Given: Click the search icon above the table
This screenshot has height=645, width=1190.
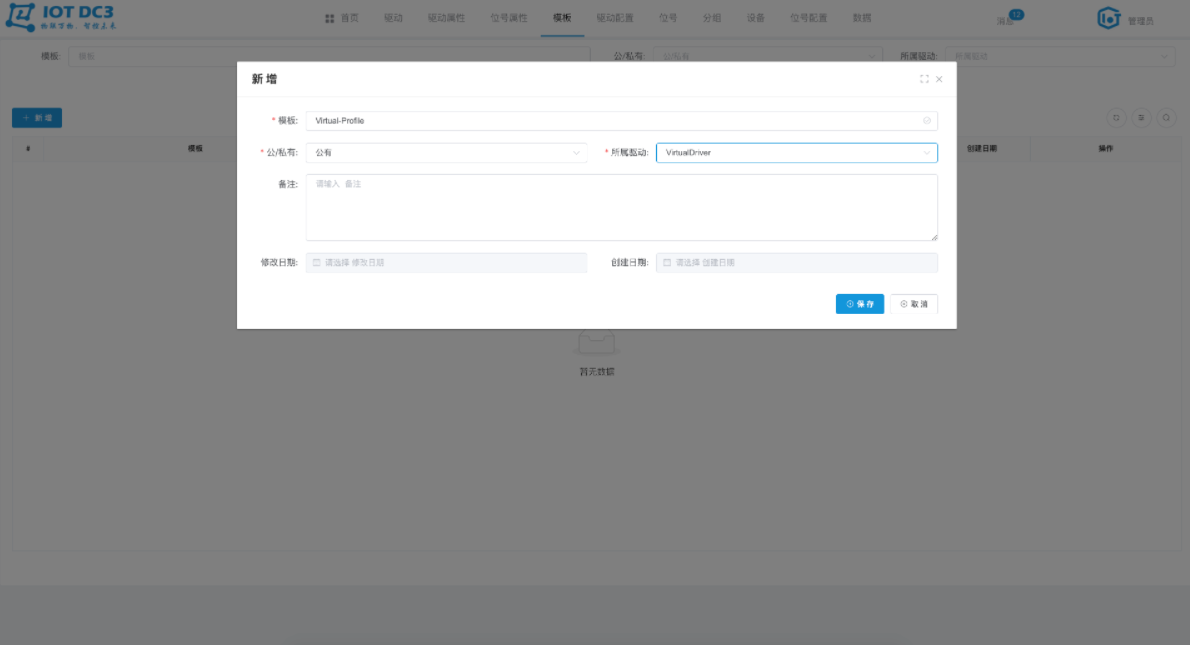Looking at the screenshot, I should [1166, 118].
